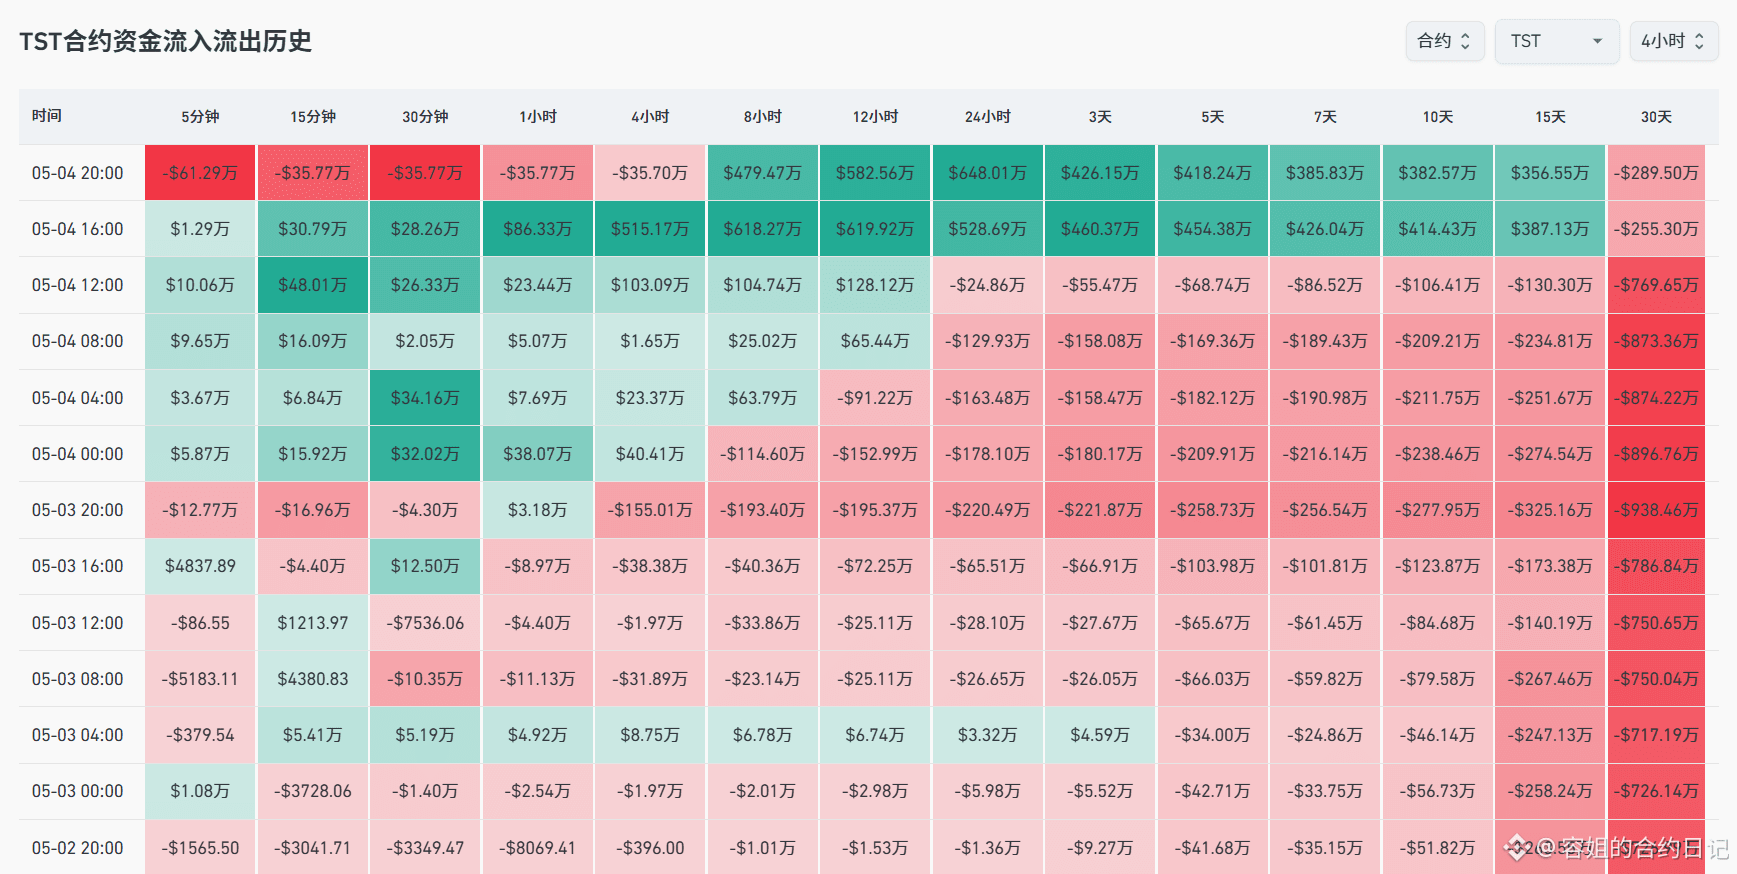Select the 05-03 16:00 time row label
The height and width of the screenshot is (874, 1737).
[78, 566]
